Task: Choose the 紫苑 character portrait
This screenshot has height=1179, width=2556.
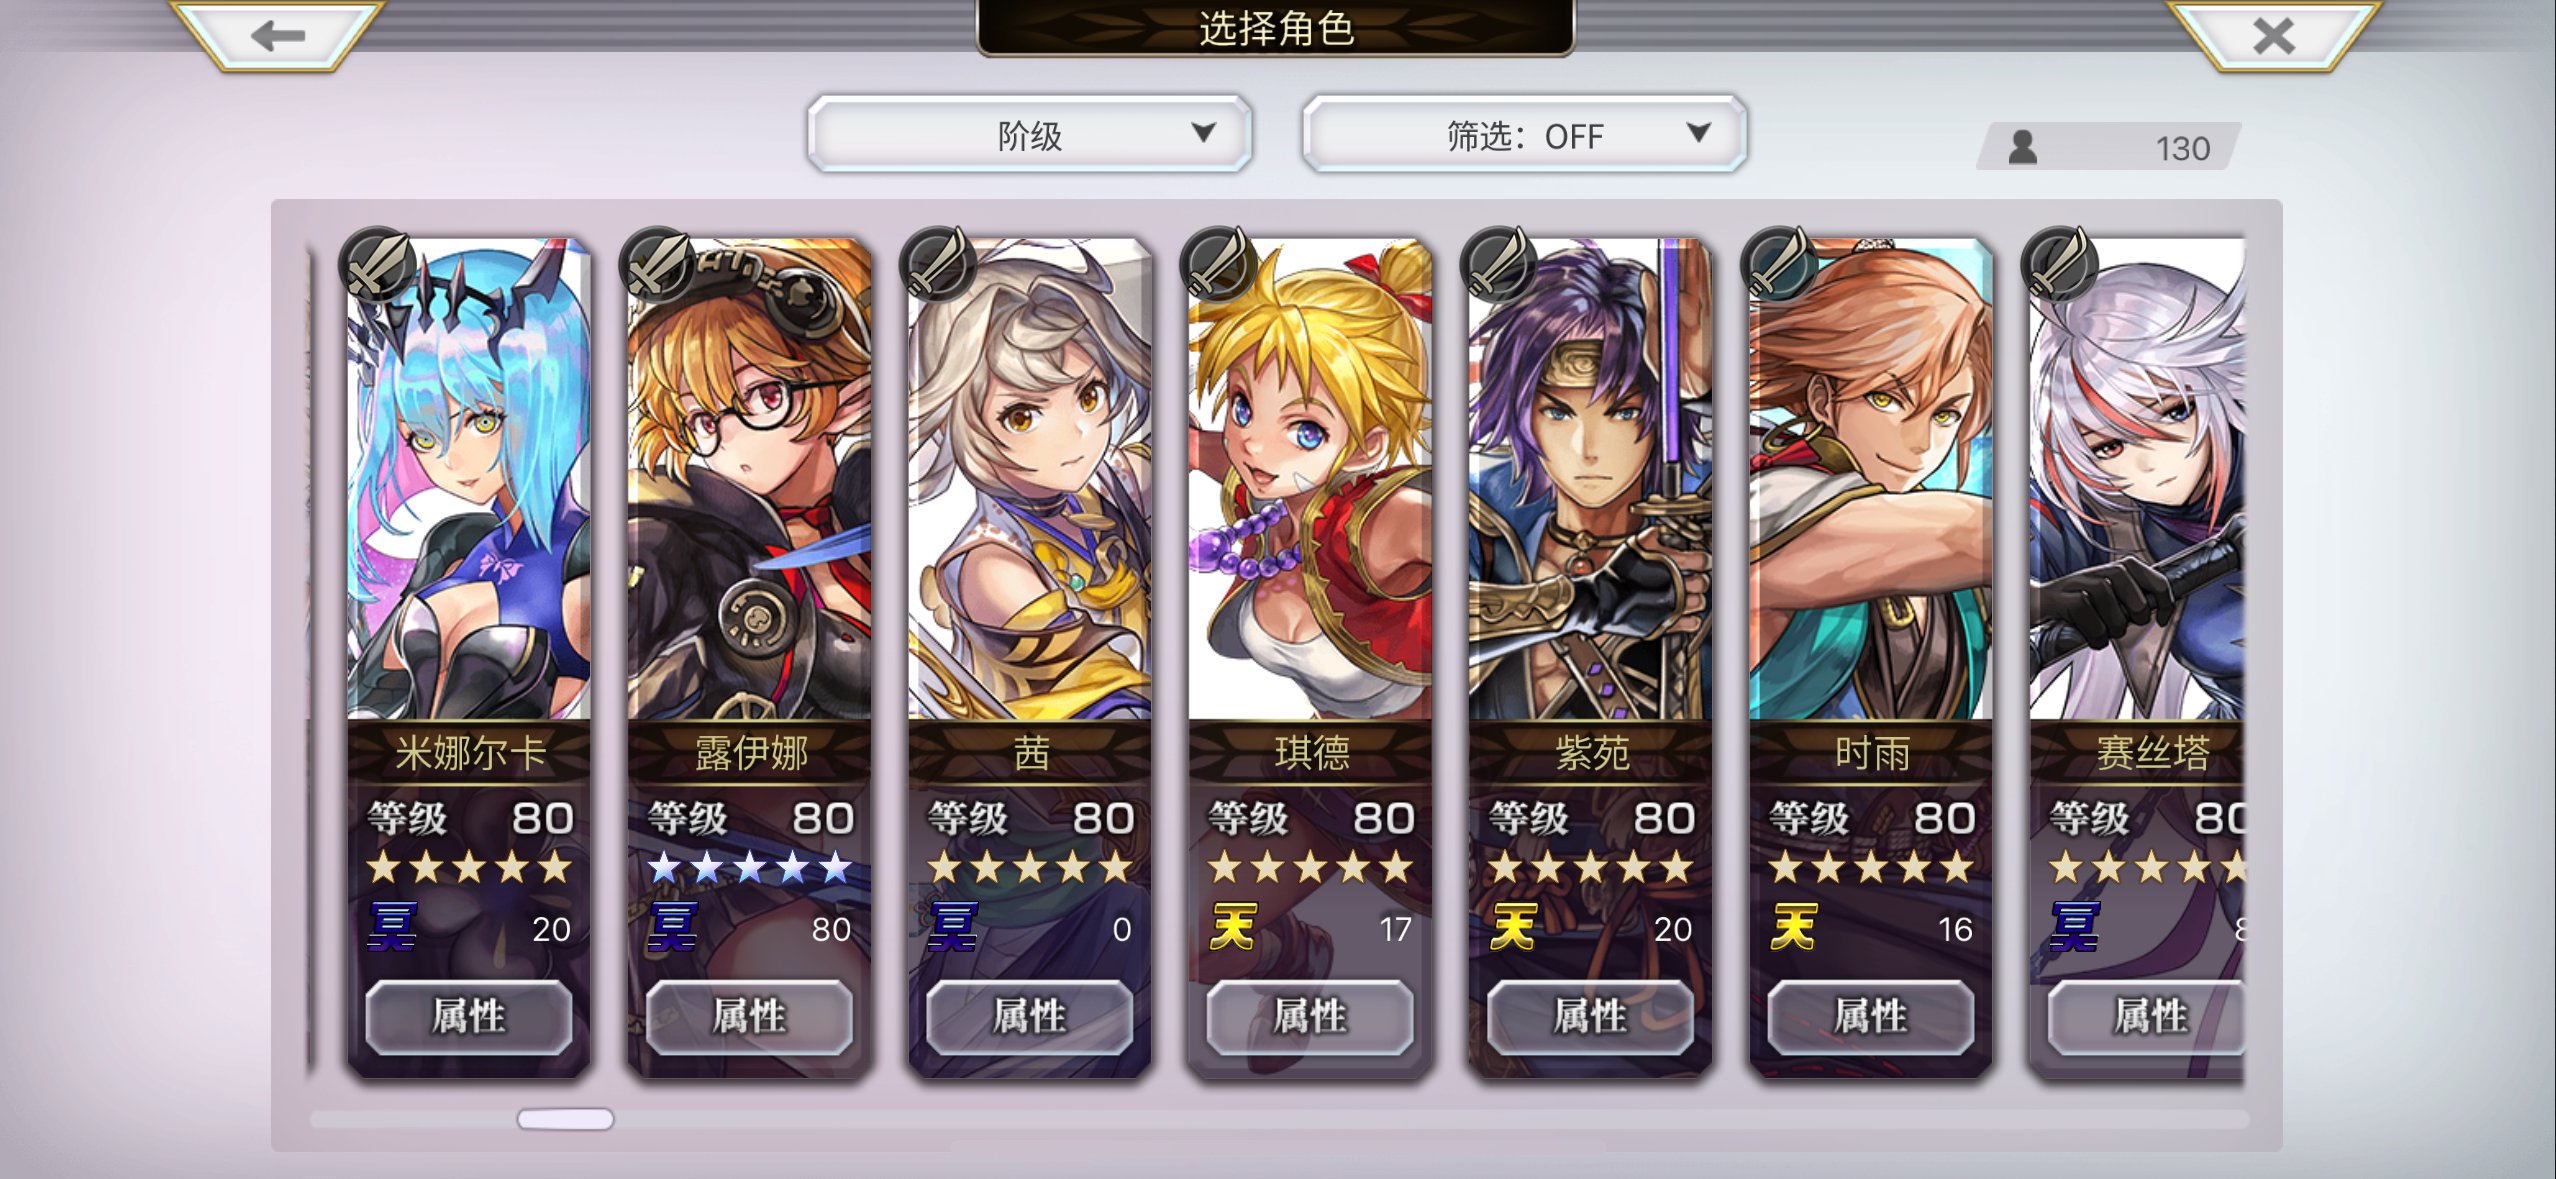Action: pyautogui.click(x=1590, y=479)
